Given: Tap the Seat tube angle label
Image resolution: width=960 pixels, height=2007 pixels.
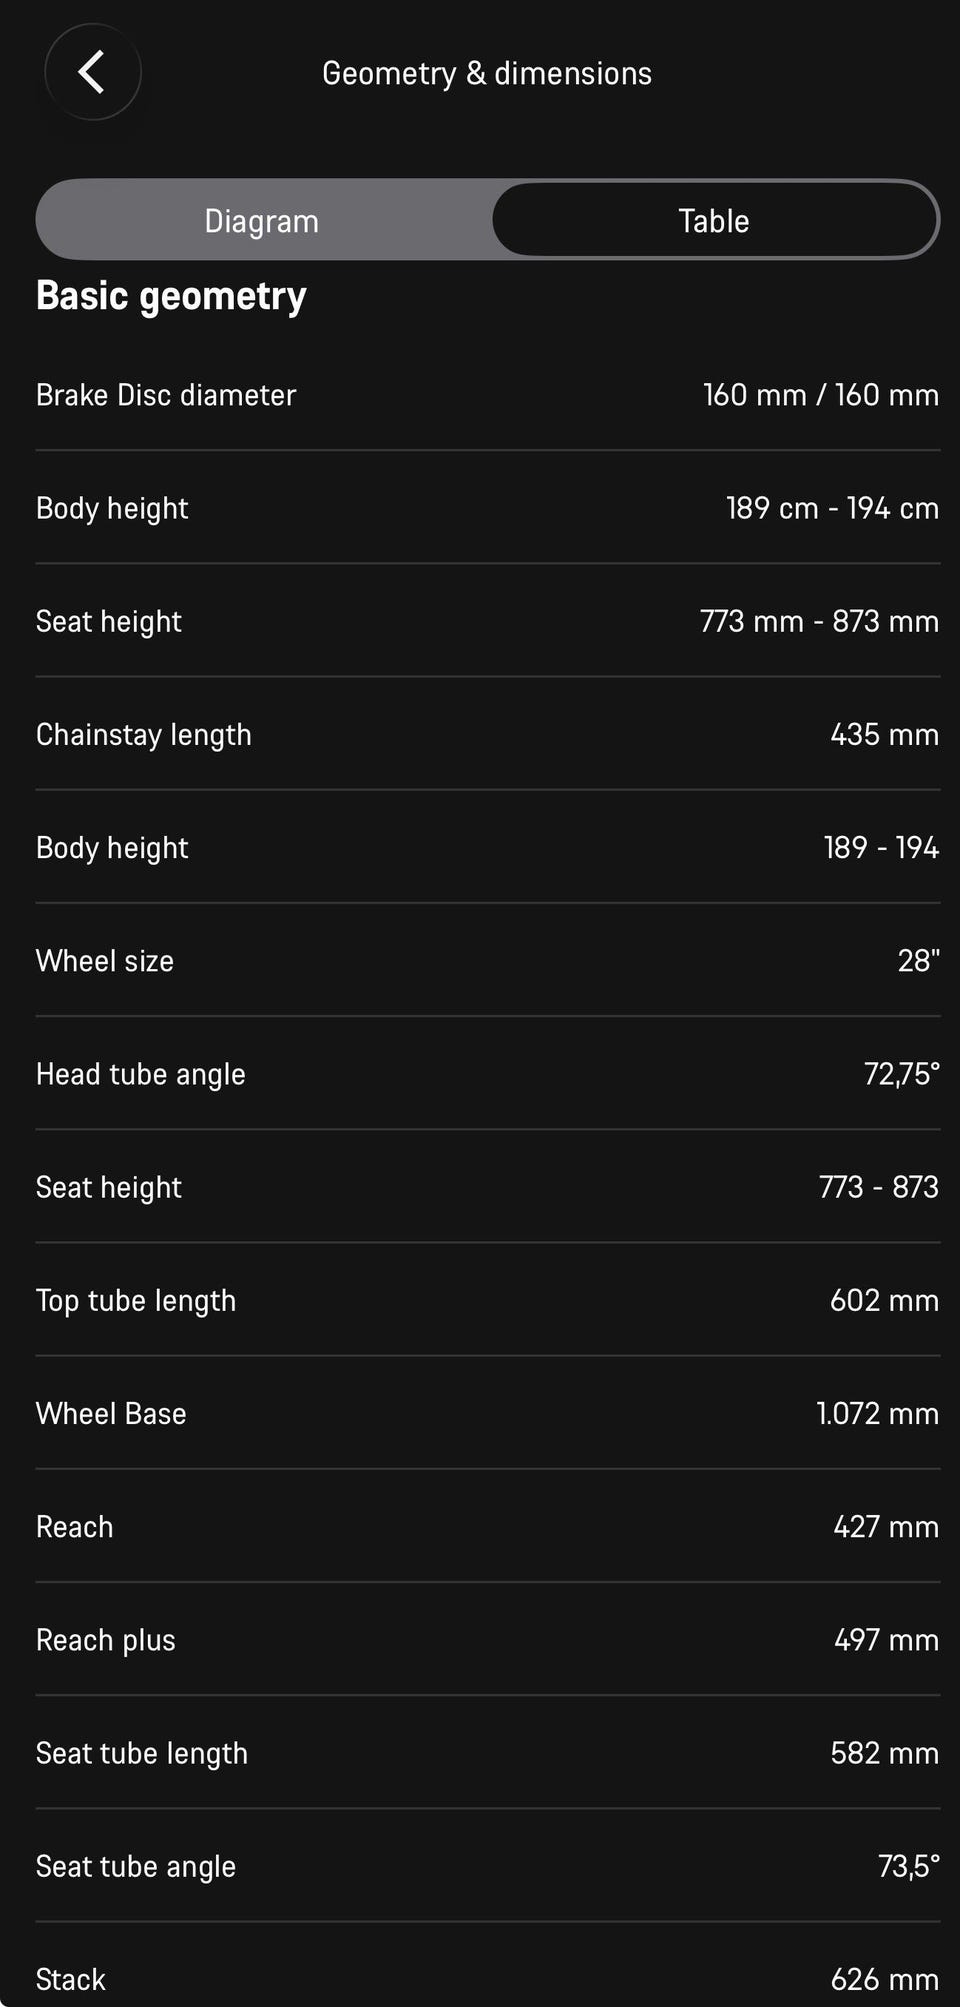Looking at the screenshot, I should (x=136, y=1866).
